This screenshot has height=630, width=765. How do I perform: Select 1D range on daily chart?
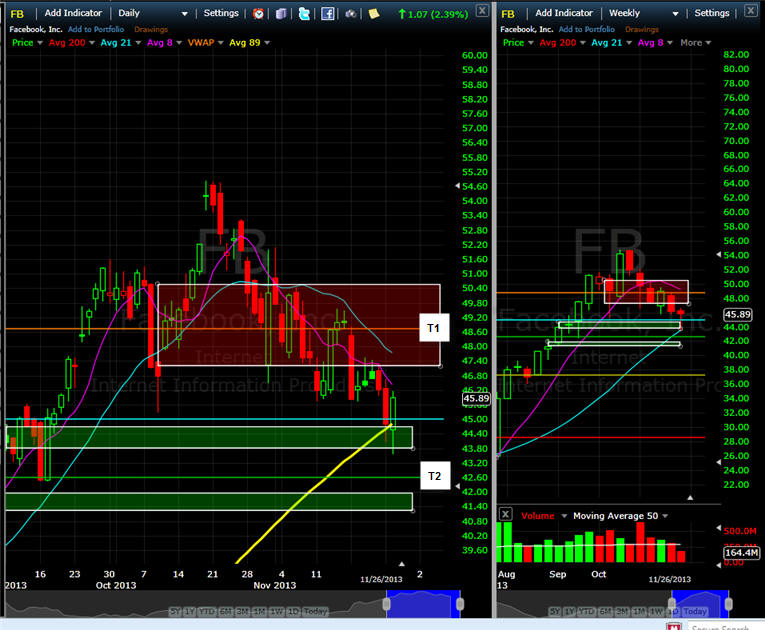point(293,611)
